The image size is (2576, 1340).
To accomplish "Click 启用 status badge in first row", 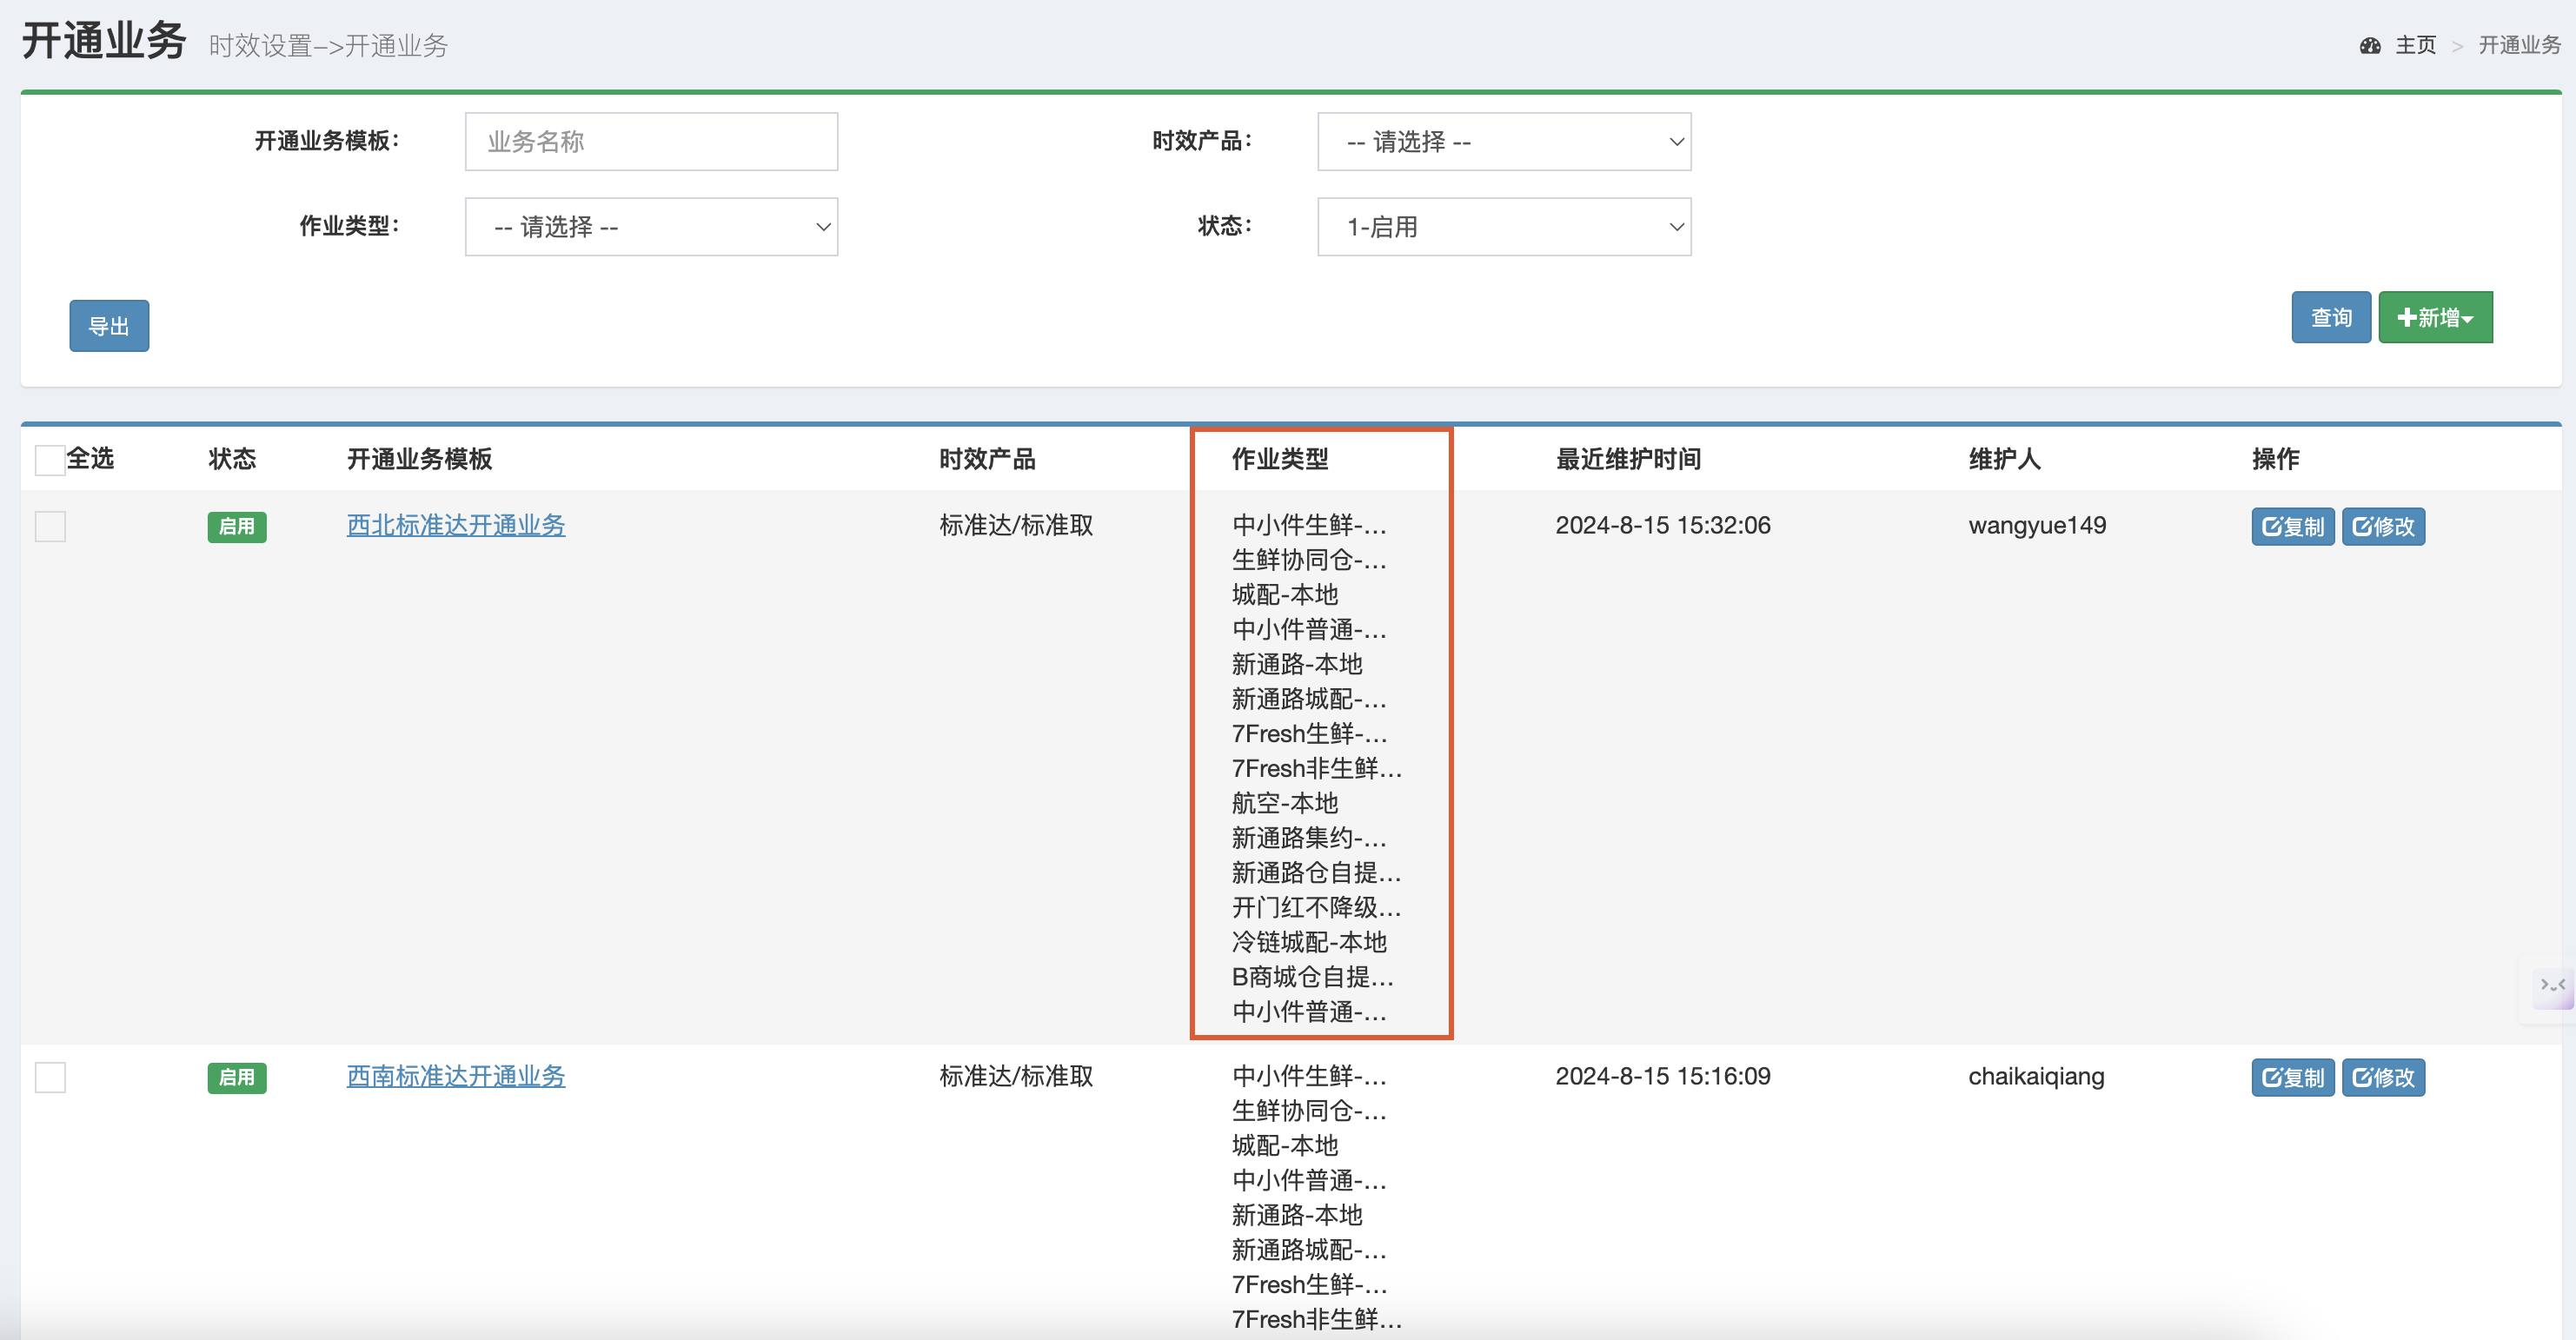I will [237, 526].
